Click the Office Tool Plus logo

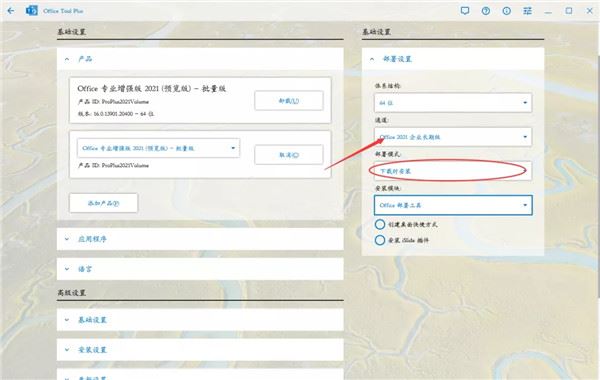point(32,11)
